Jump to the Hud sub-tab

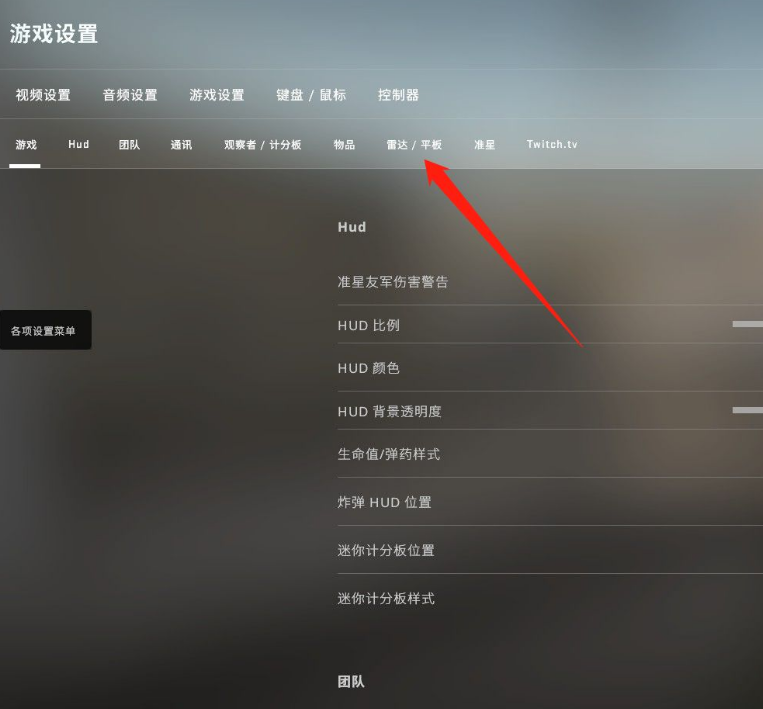[x=78, y=144]
